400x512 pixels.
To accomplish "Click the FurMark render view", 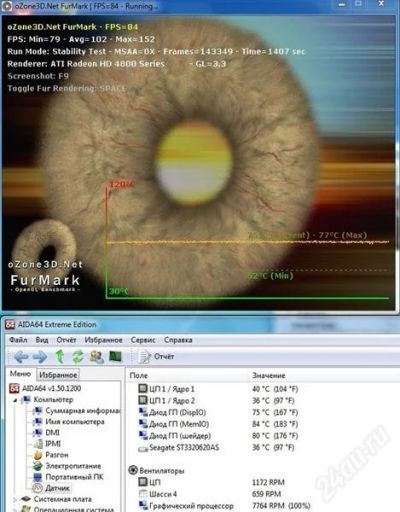I will click(199, 162).
